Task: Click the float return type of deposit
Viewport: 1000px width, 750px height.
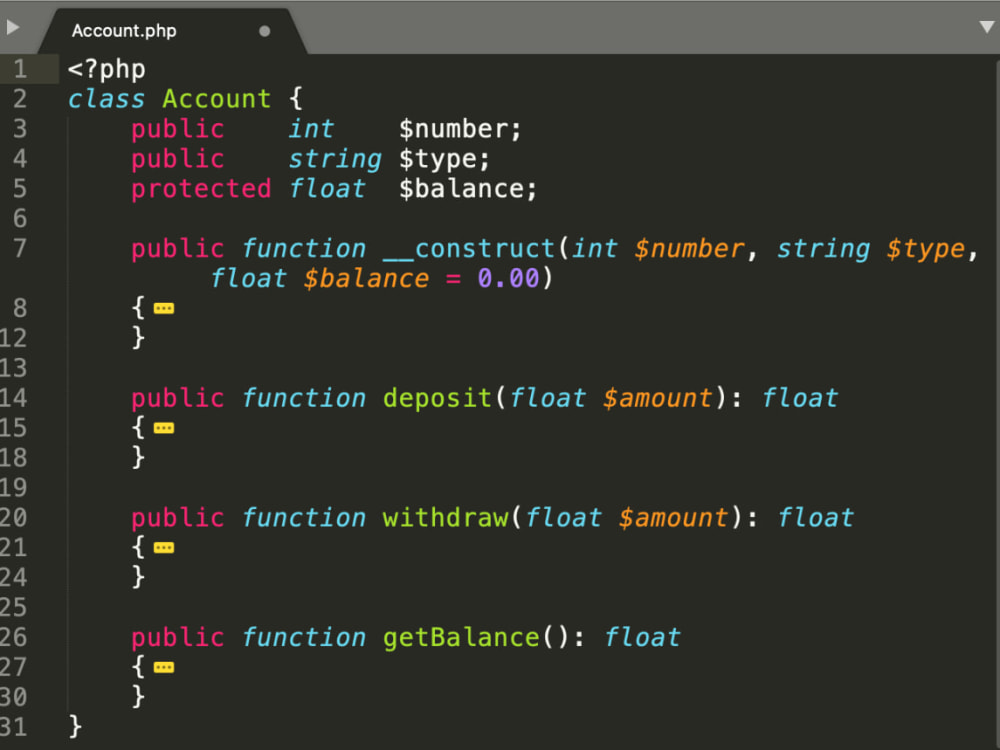Action: click(800, 399)
